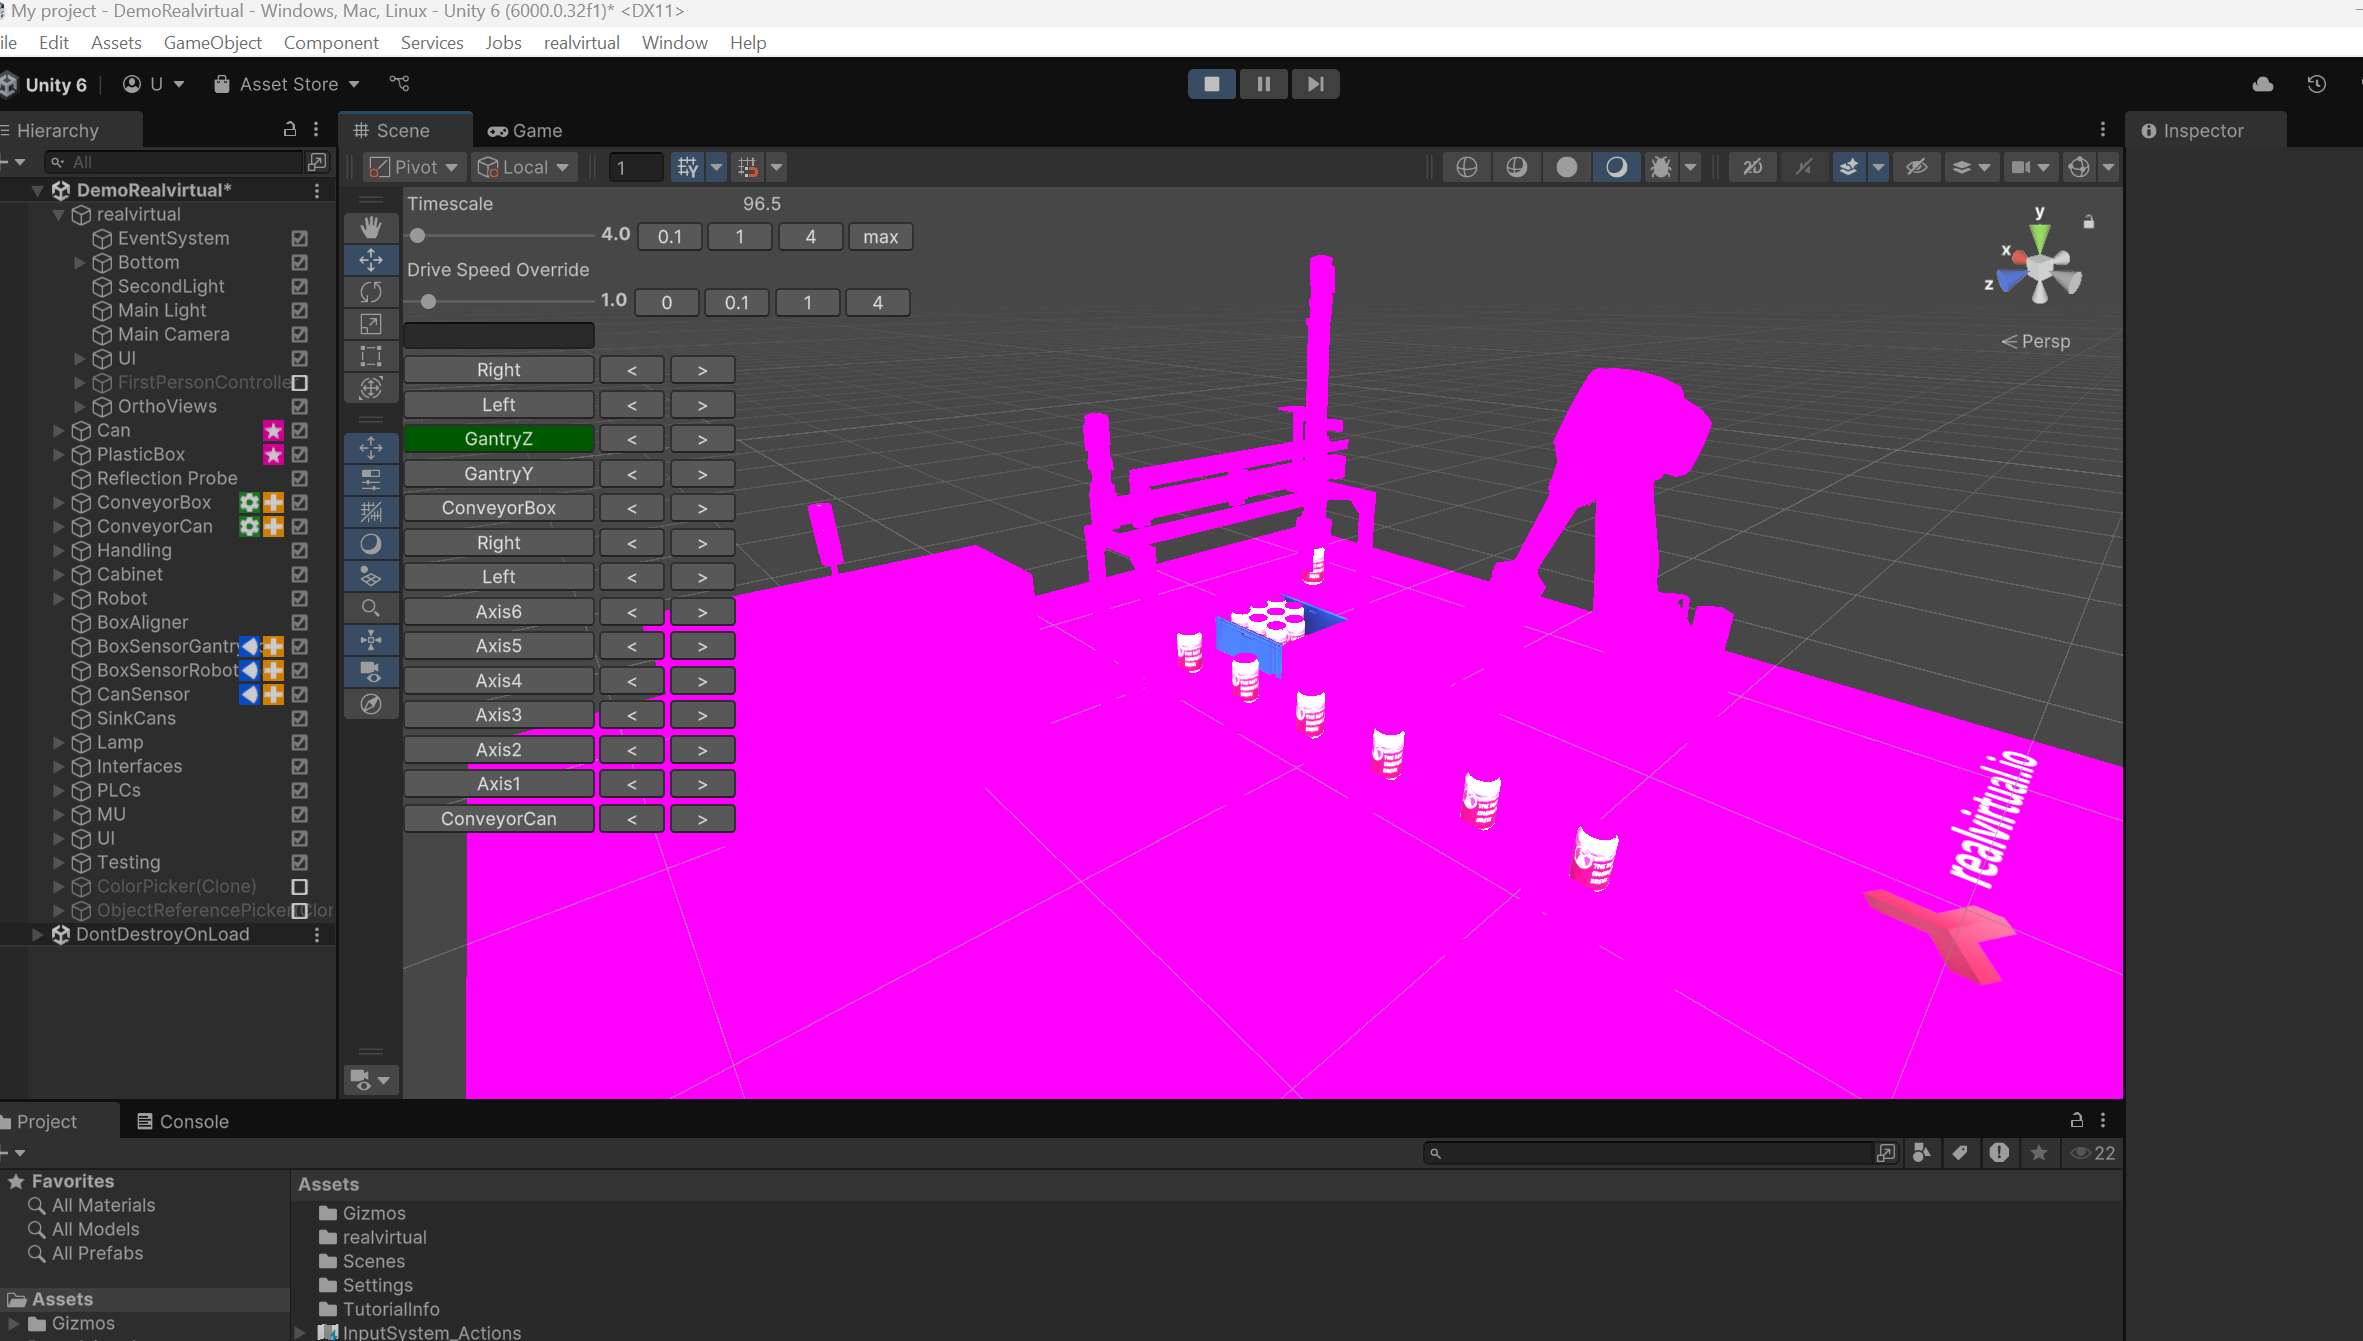Screen dimensions: 2363x1341
Task: Switch to the Game tab
Action: (x=525, y=130)
